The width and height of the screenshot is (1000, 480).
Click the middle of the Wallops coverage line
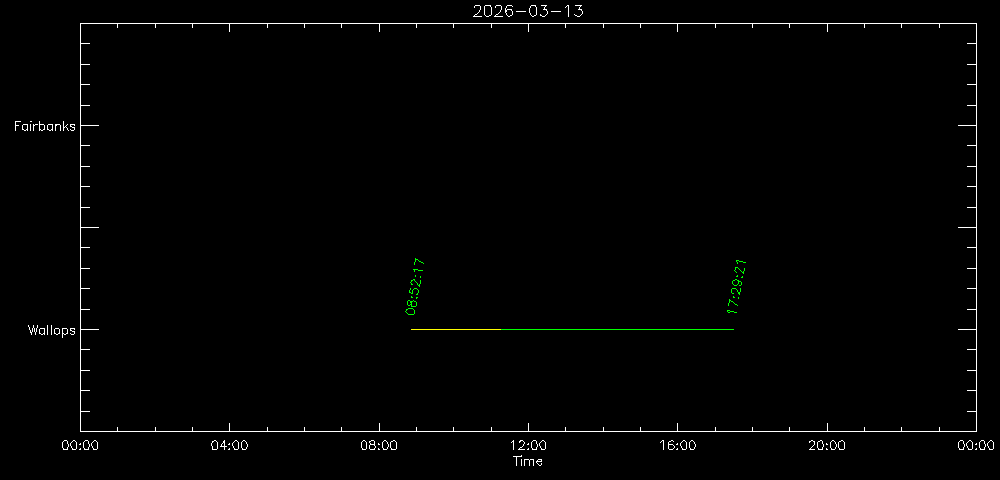(x=572, y=329)
